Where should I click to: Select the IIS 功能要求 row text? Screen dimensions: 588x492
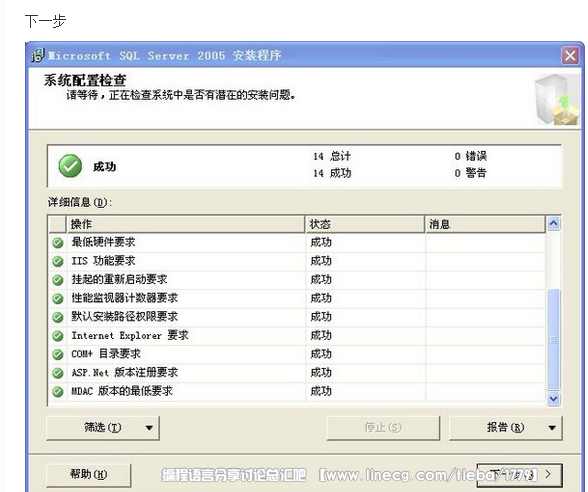103,261
